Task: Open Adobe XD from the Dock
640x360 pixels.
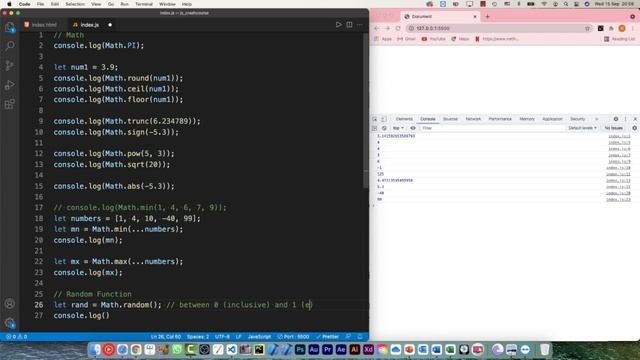Action: click(x=368, y=349)
